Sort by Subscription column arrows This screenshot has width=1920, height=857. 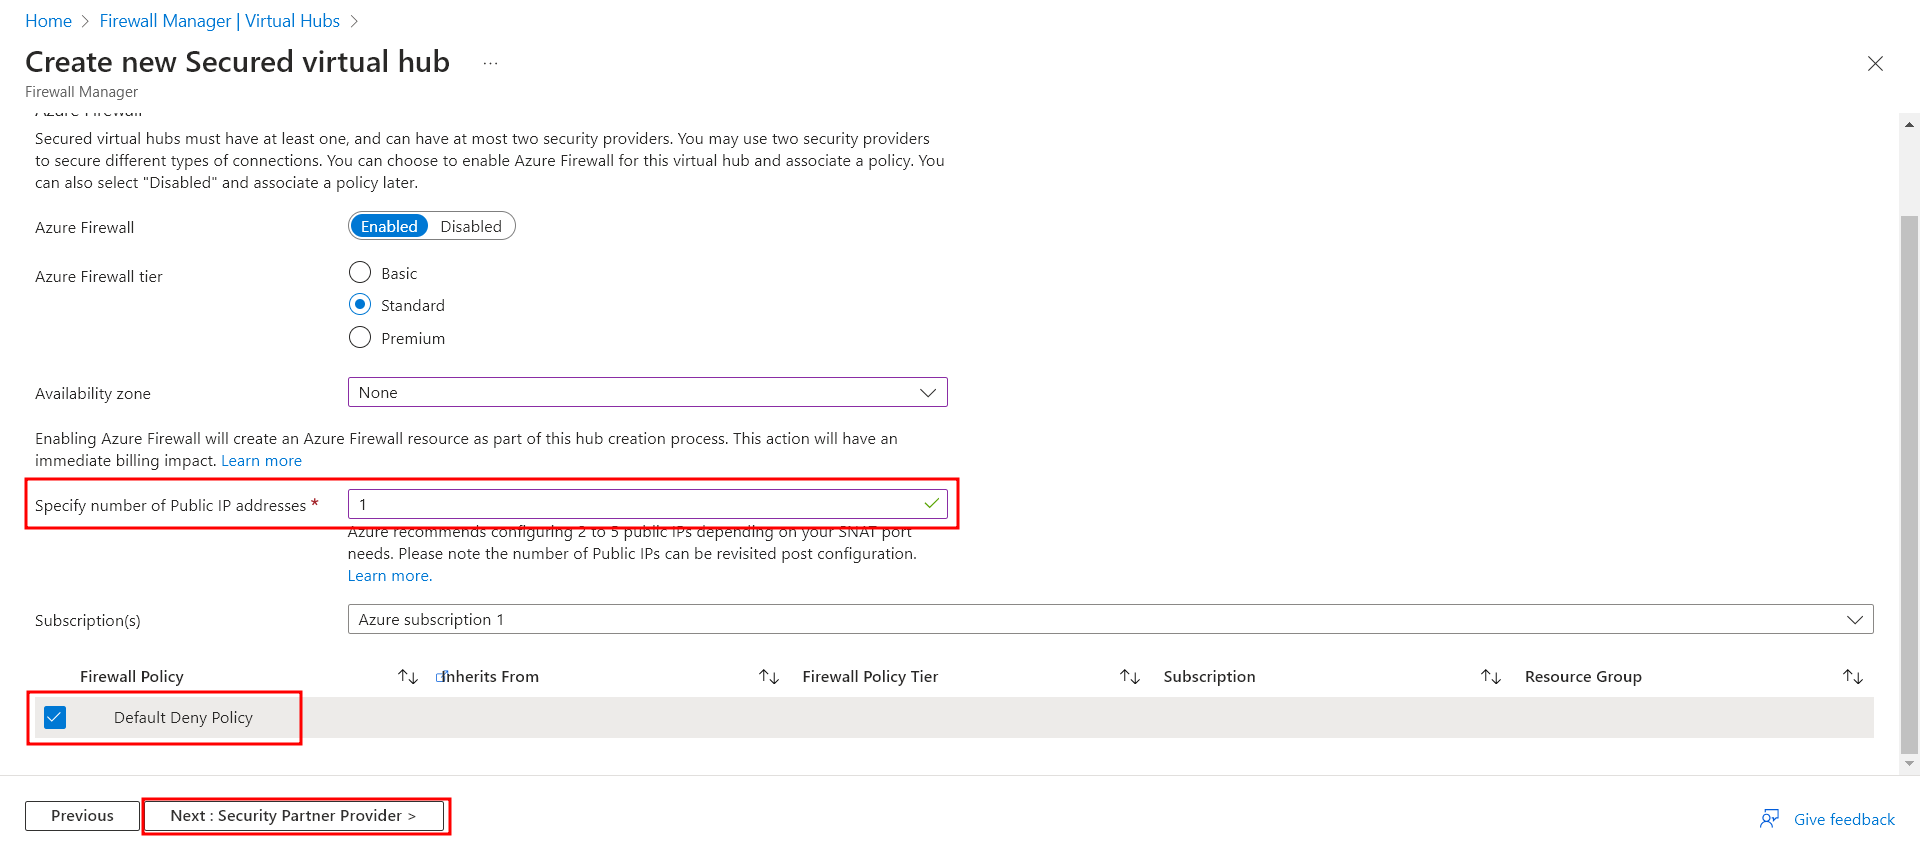click(x=1490, y=677)
